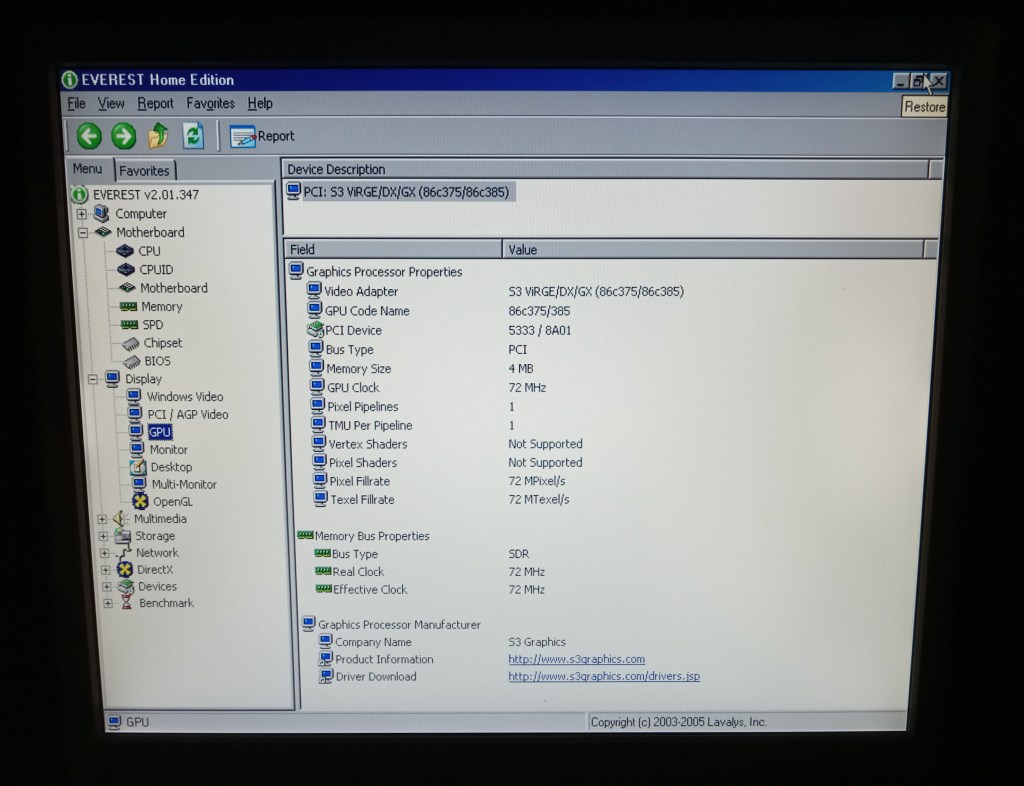Select OpenGL in the Display tree

pos(172,502)
